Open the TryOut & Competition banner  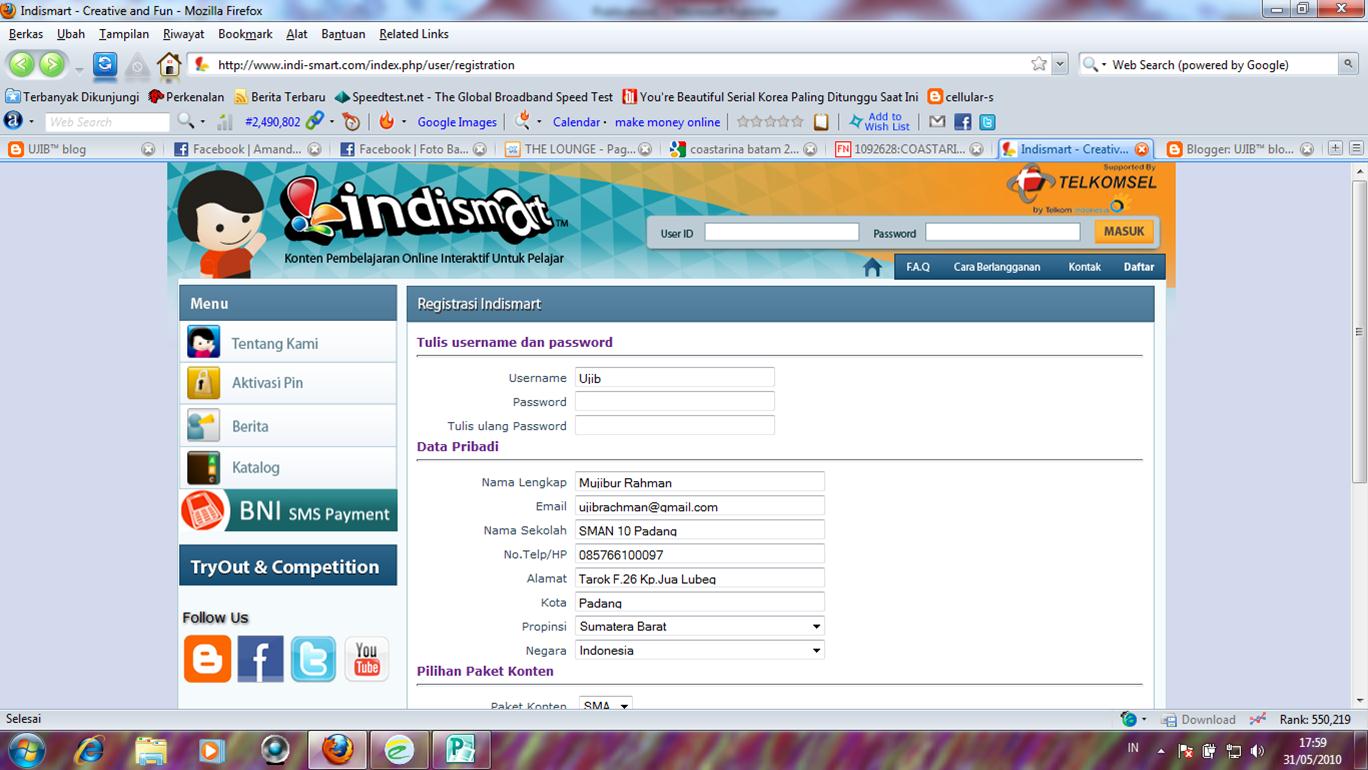click(288, 566)
